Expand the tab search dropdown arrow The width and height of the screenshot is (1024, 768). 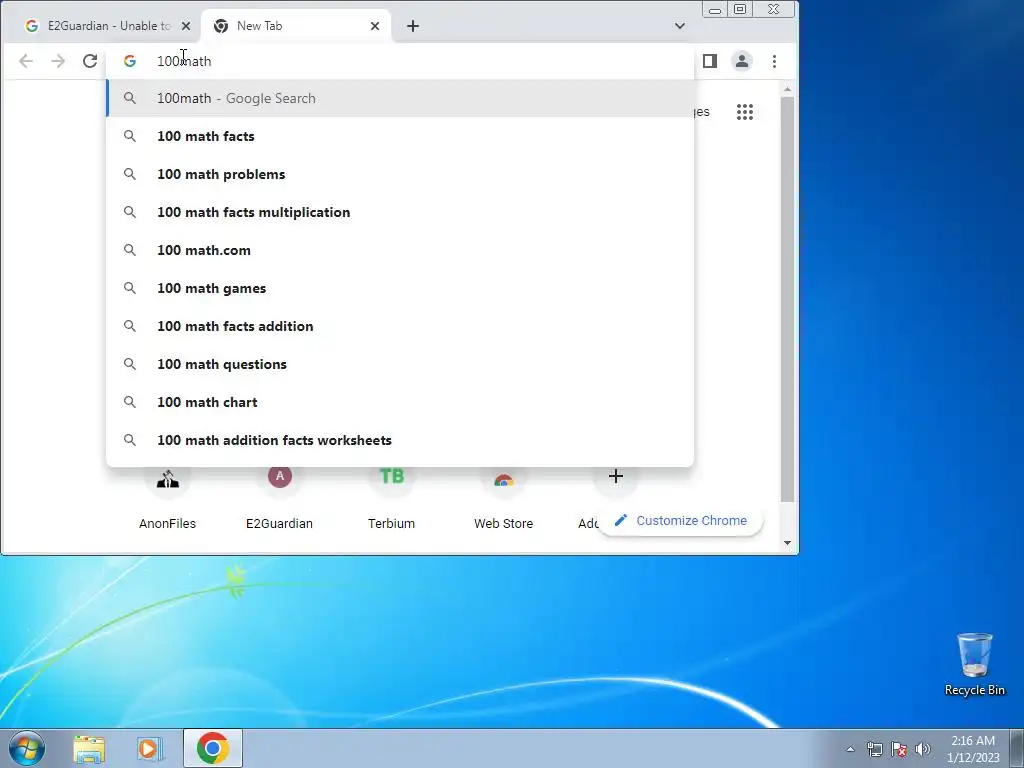680,26
